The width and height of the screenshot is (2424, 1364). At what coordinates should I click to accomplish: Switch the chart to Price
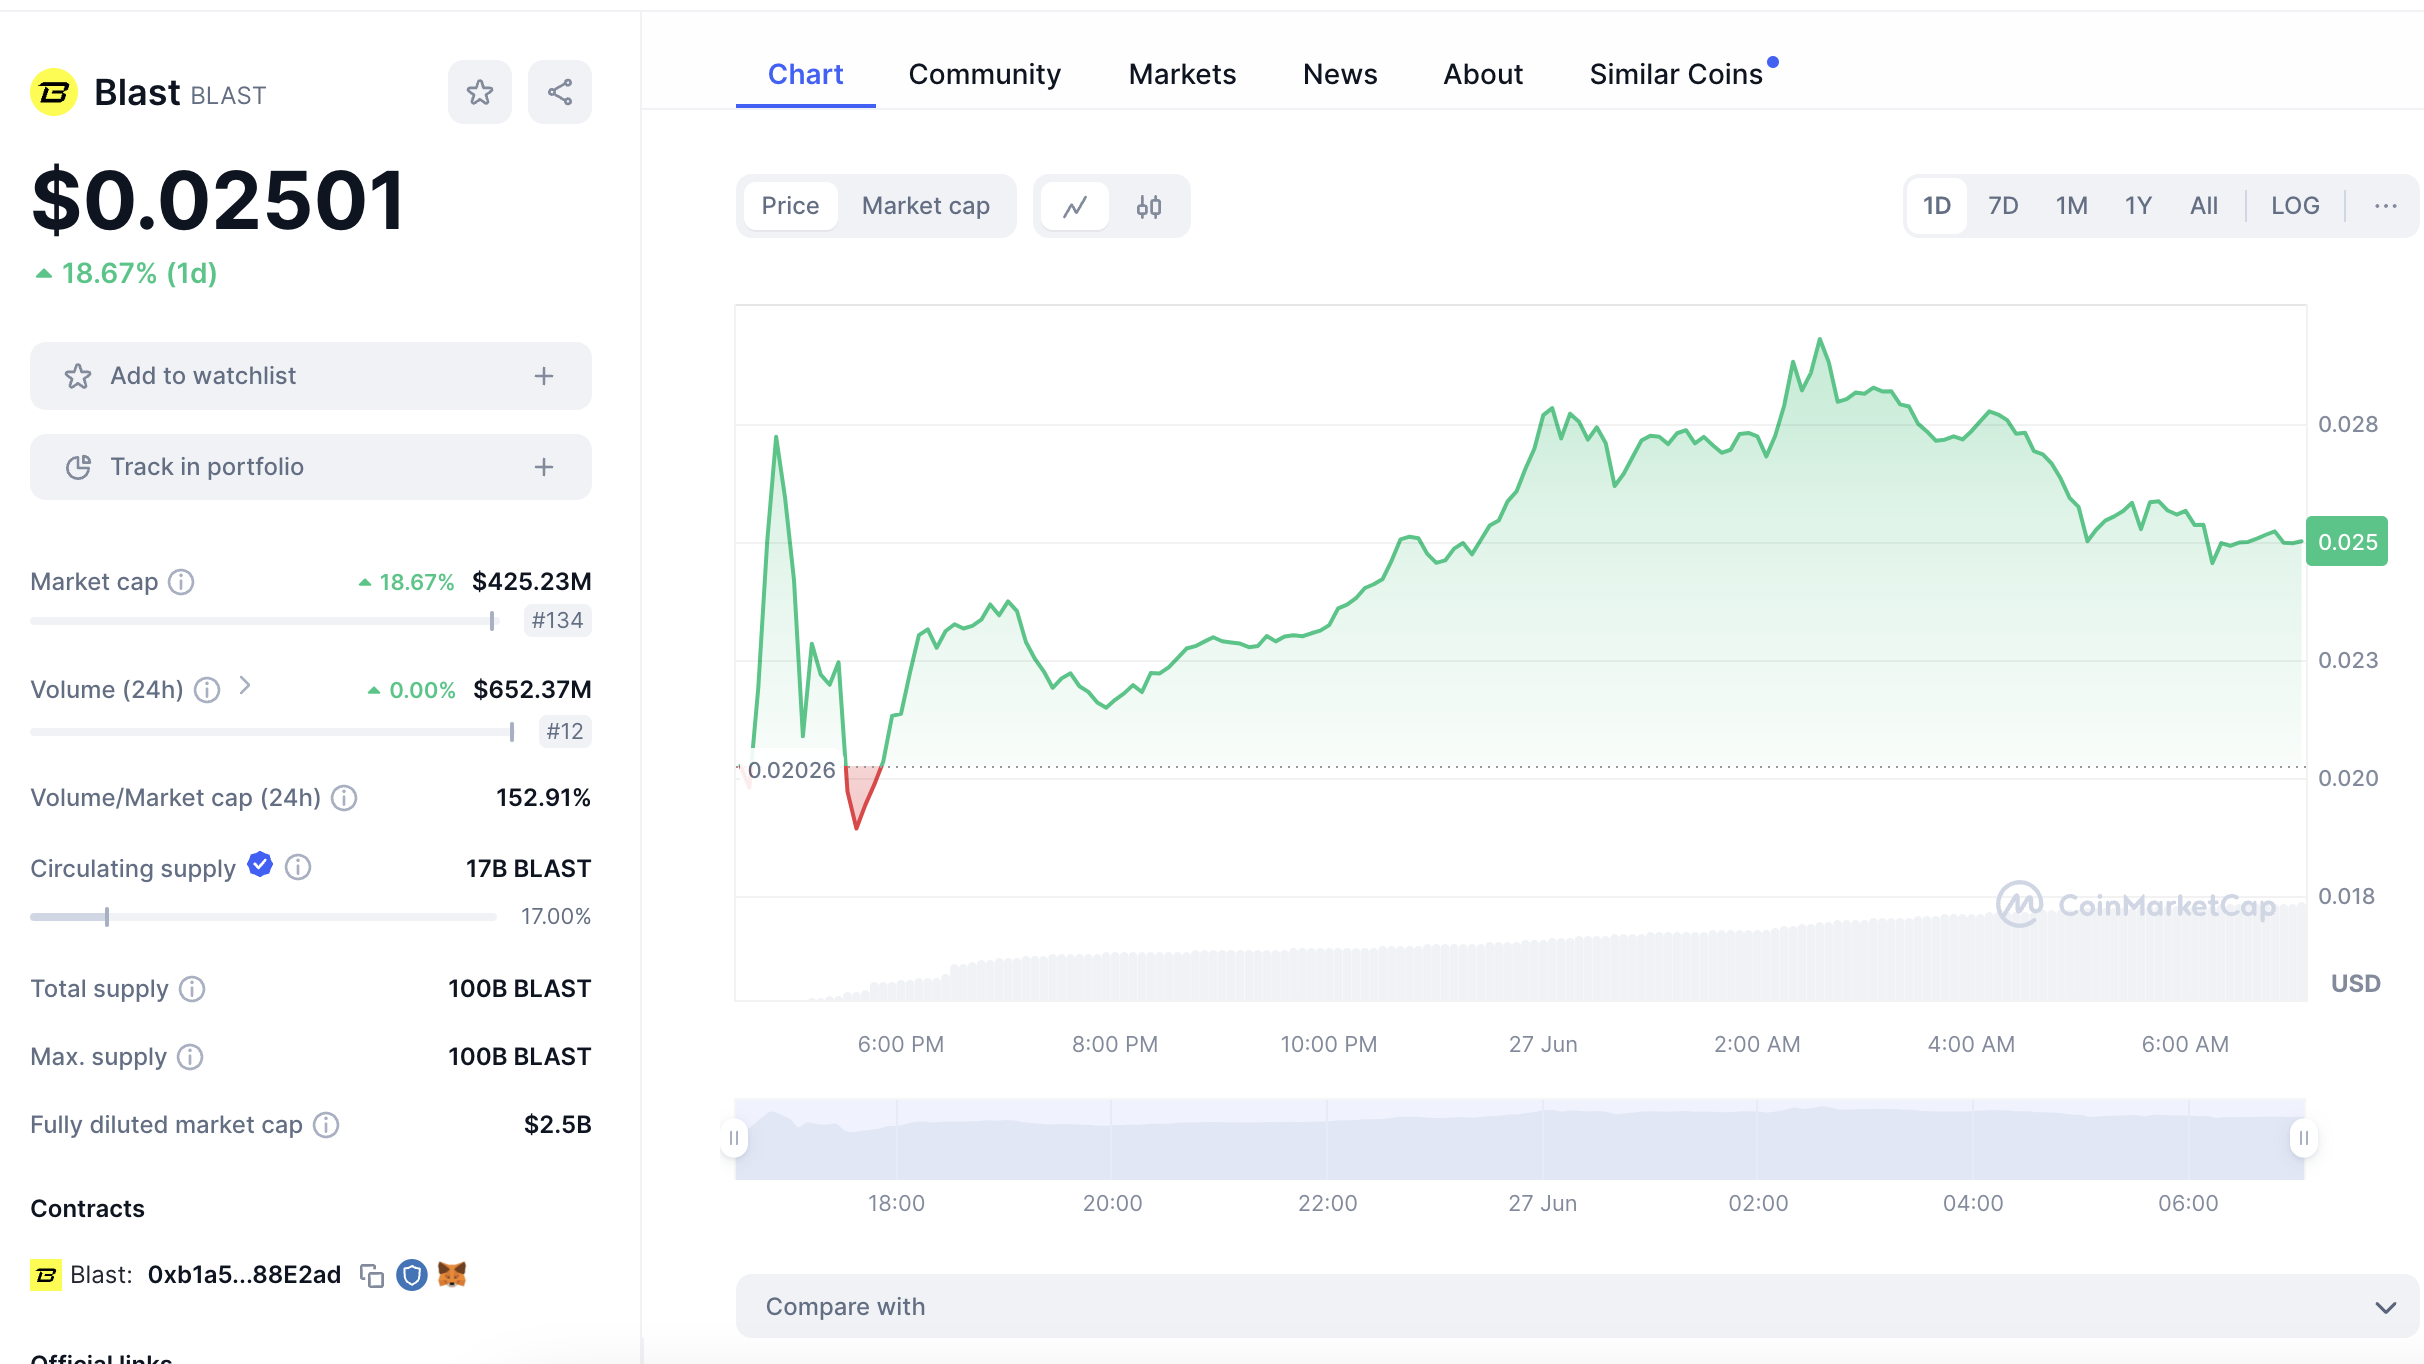tap(790, 206)
